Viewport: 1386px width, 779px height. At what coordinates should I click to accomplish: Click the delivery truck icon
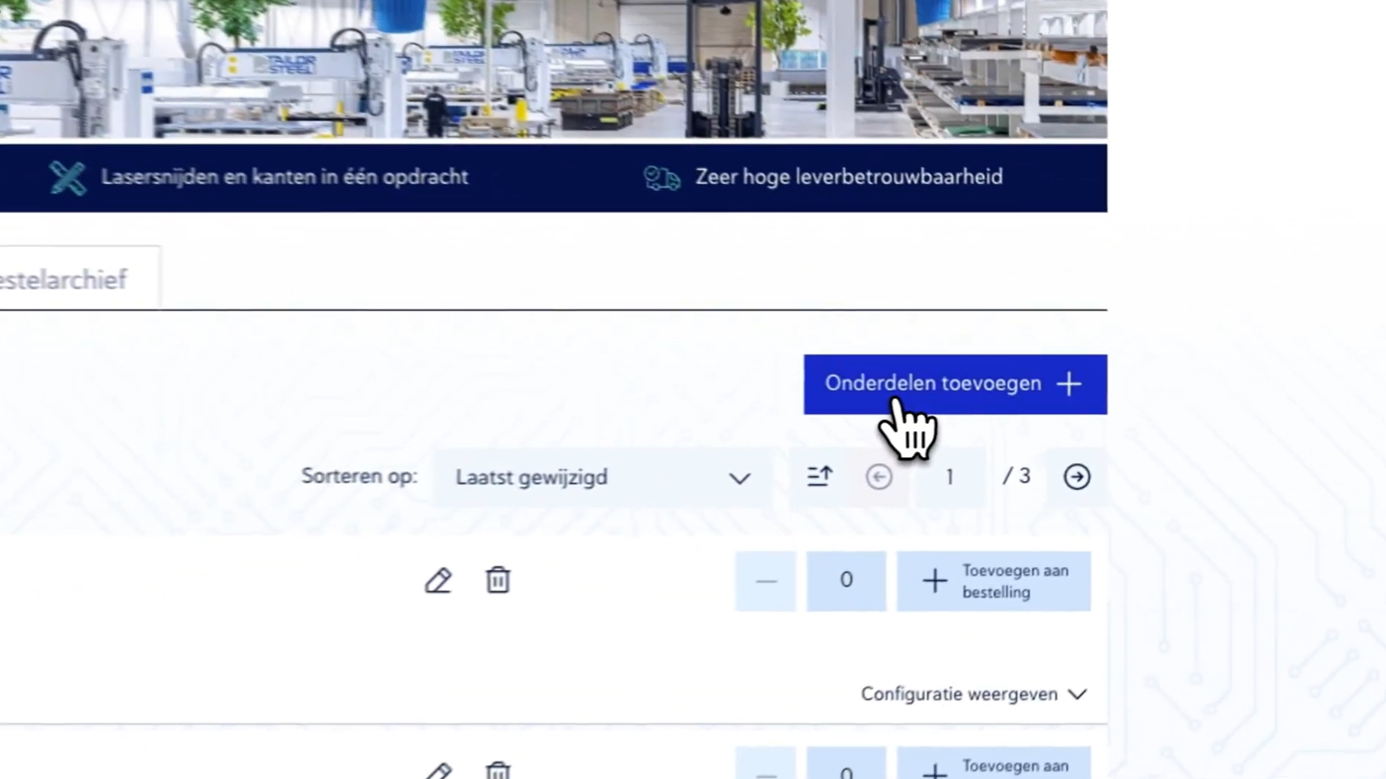tap(661, 178)
